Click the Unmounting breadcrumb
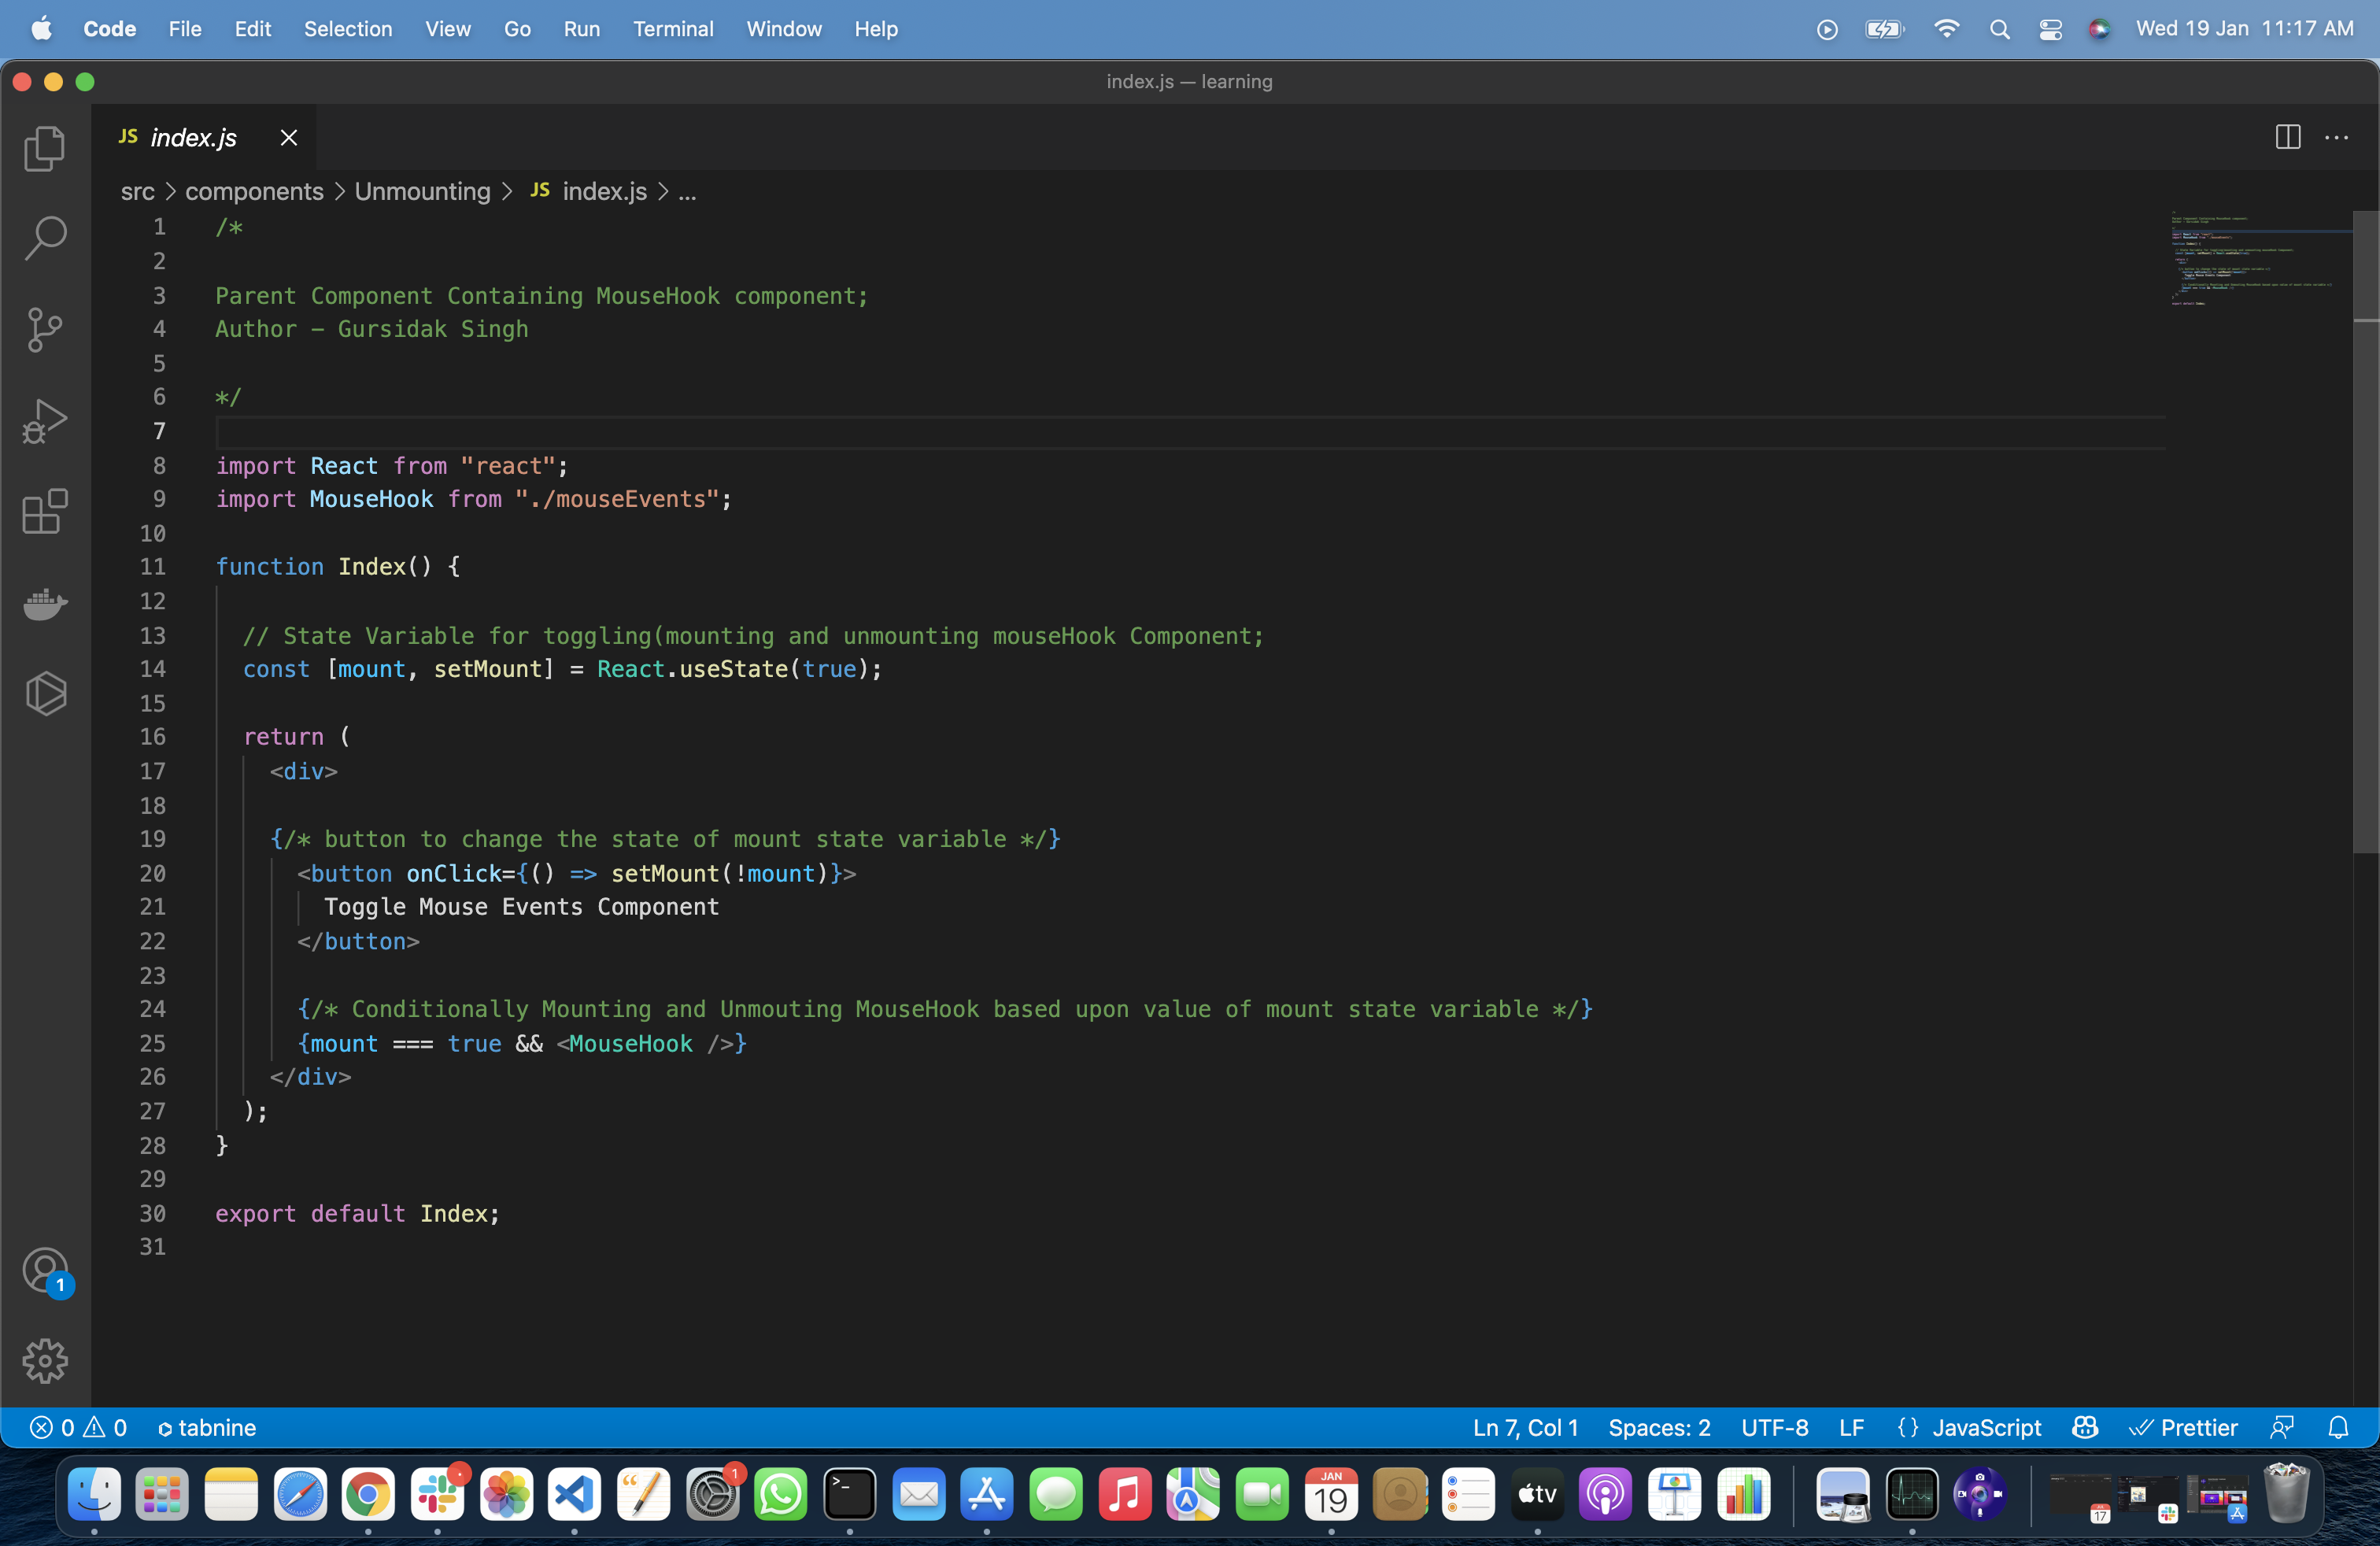 point(422,191)
